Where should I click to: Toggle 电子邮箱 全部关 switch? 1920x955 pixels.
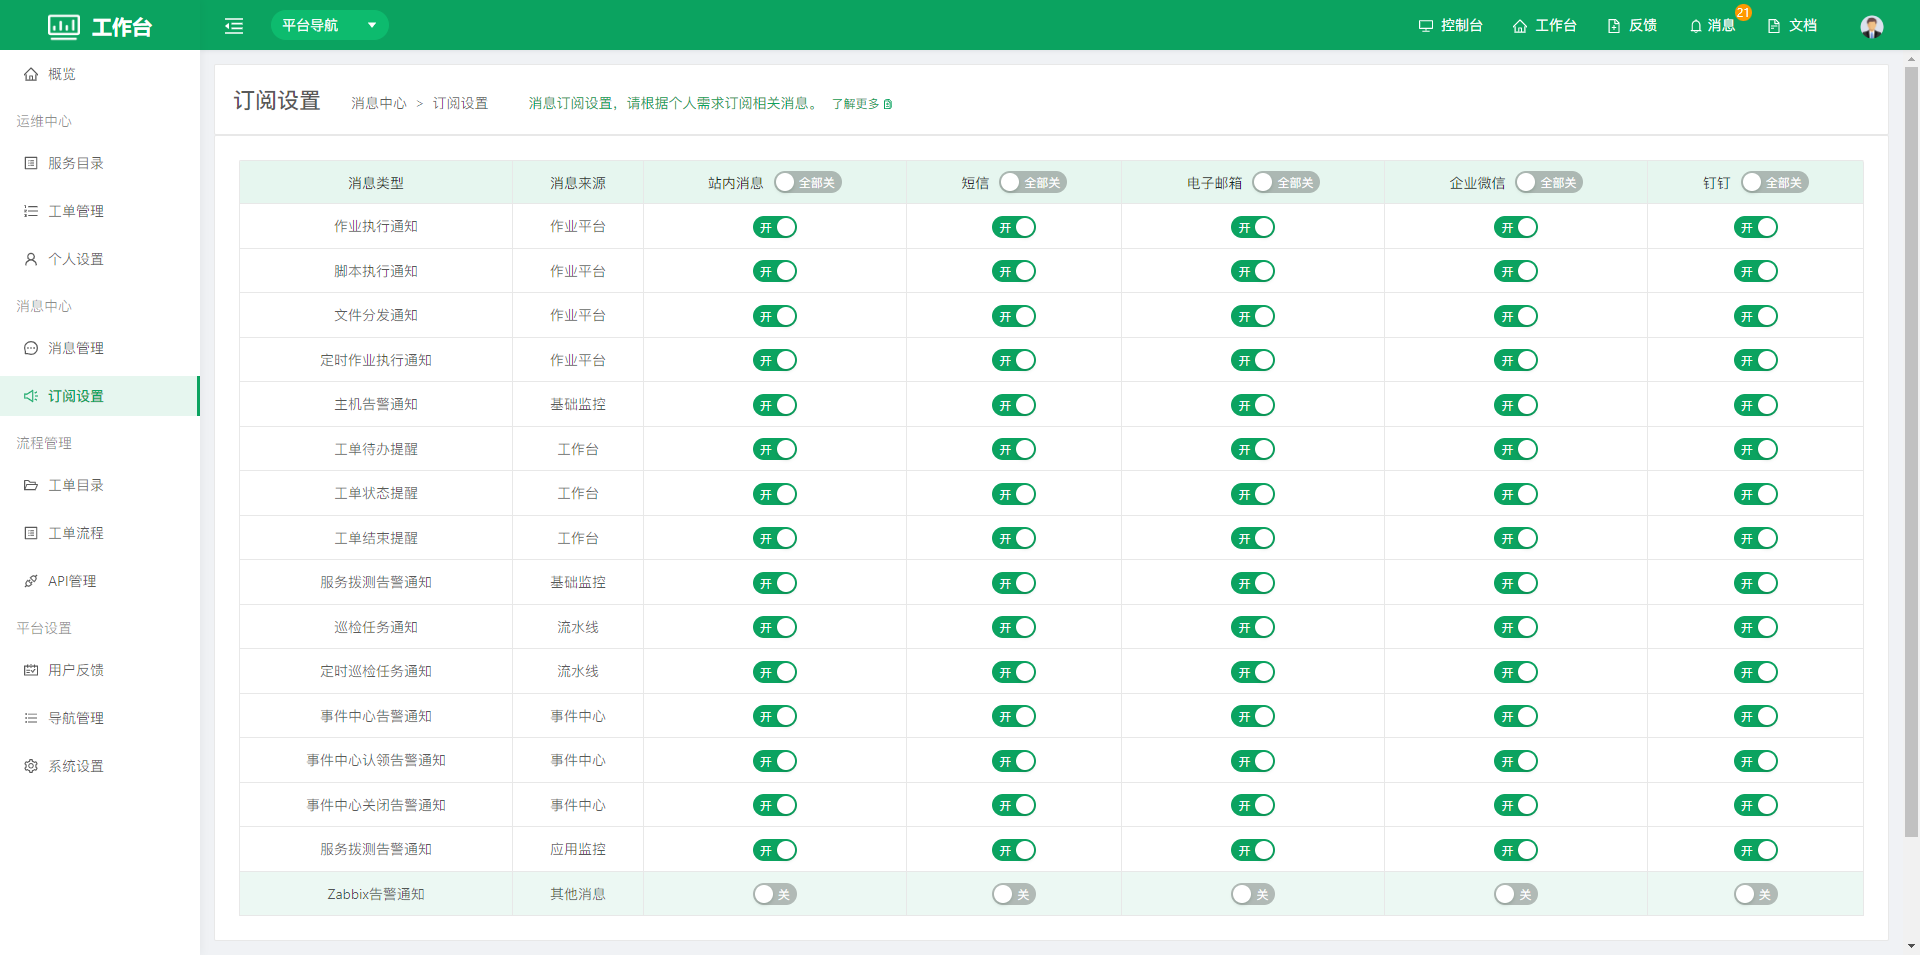tap(1286, 182)
